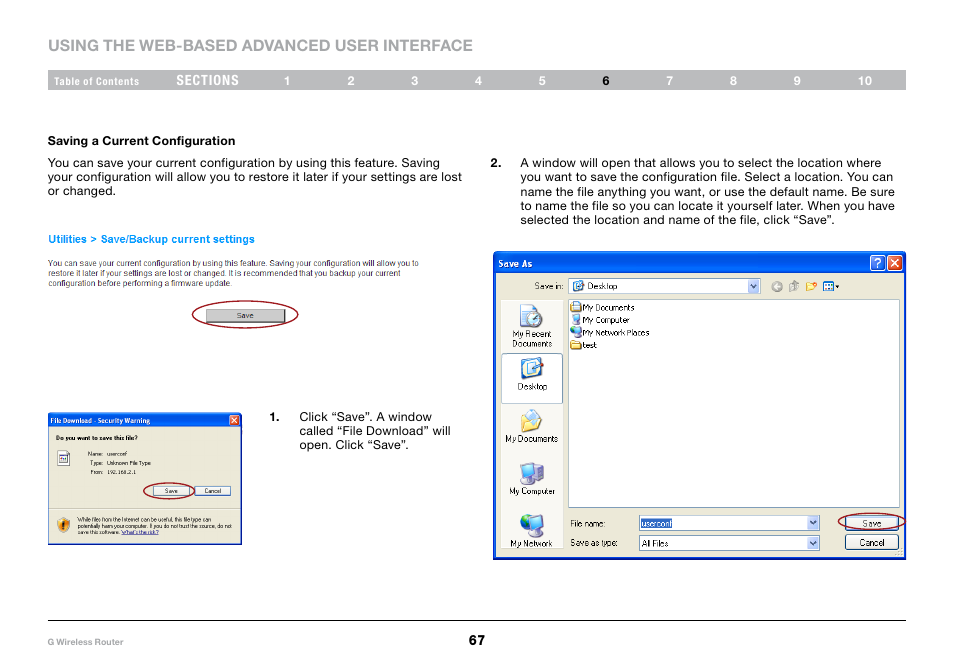The image size is (954, 668).
Task: Click the G Wireless Router footer text
Action: [x=85, y=642]
